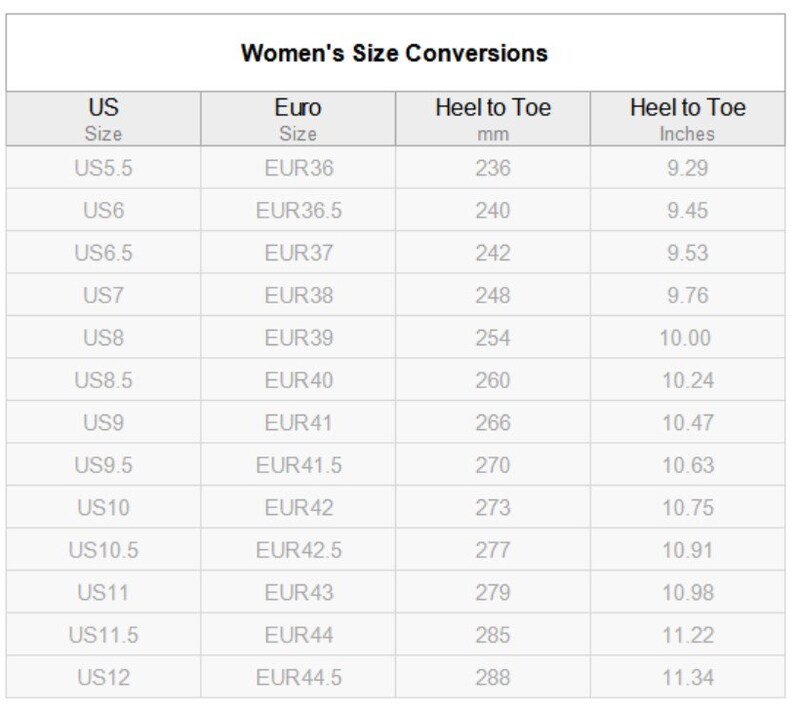Click the Heel to Toe Inches header
Screen dimensions: 800x712
coord(687,119)
